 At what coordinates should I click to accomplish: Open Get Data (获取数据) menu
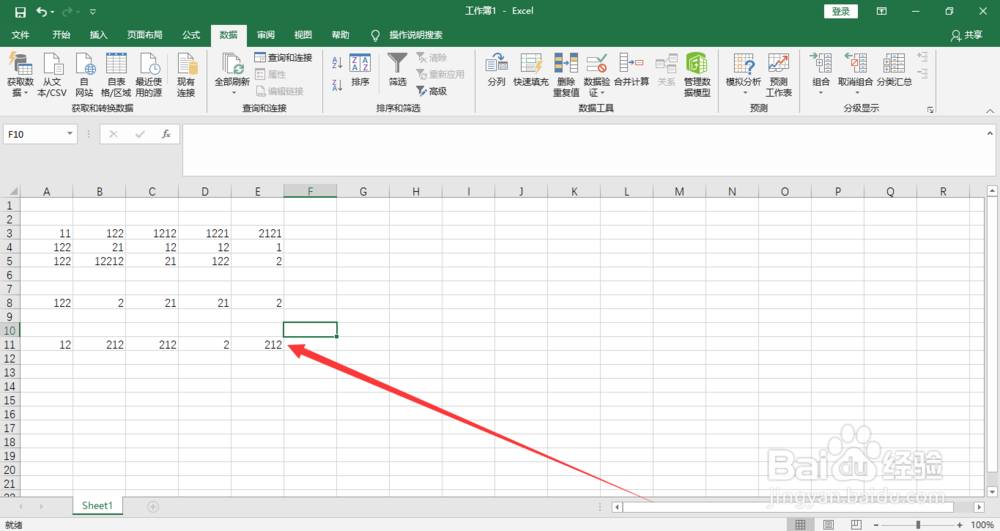click(x=20, y=75)
